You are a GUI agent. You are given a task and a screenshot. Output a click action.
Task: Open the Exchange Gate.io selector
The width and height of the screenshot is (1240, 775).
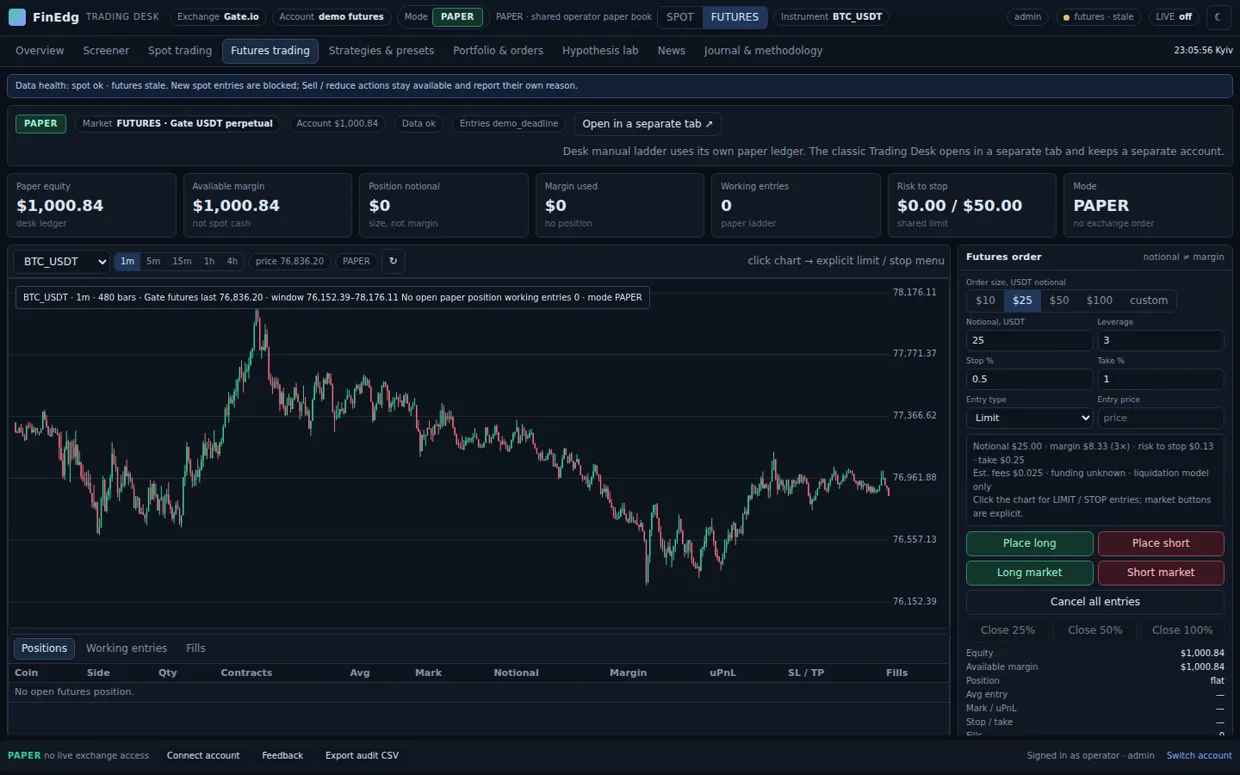[x=218, y=17]
